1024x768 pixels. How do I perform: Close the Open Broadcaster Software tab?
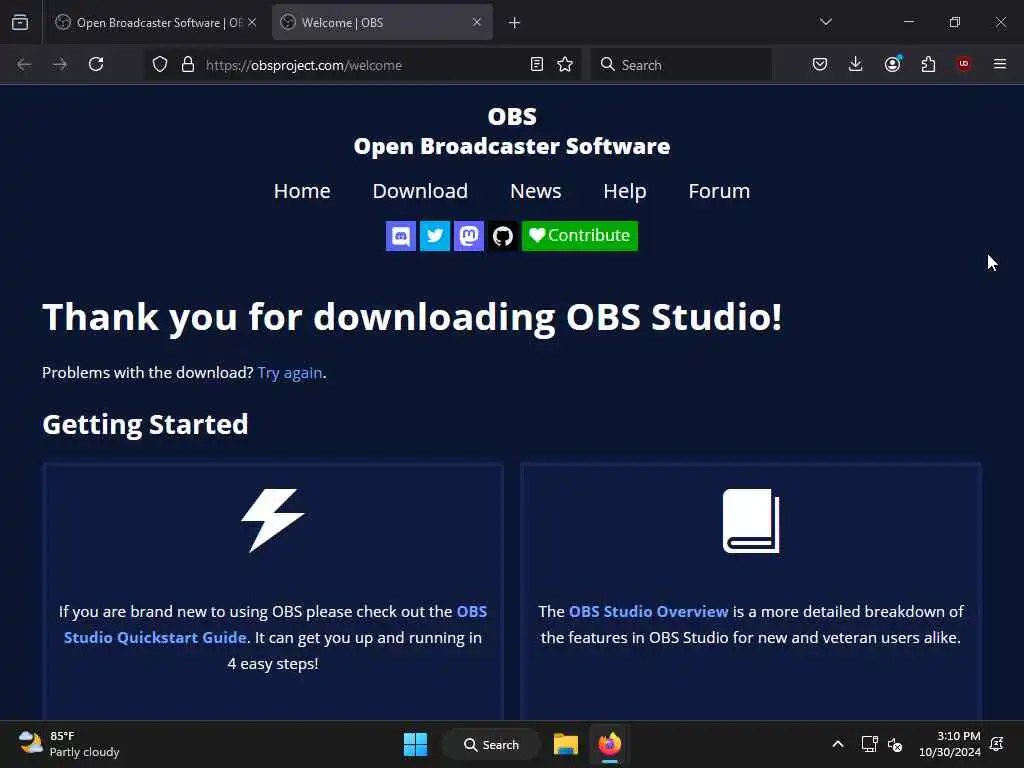click(x=252, y=22)
